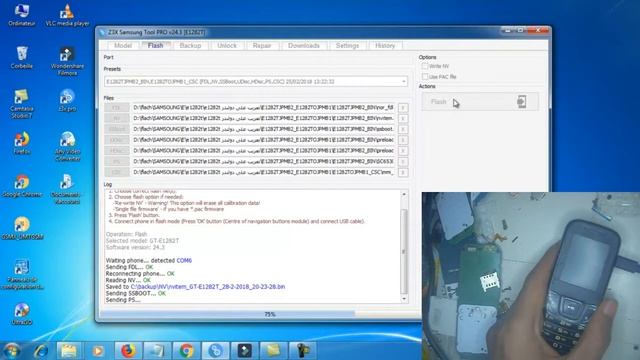Screen dimensions: 640x360
Task: Switch to Firefox in the taskbar
Action: point(128,351)
